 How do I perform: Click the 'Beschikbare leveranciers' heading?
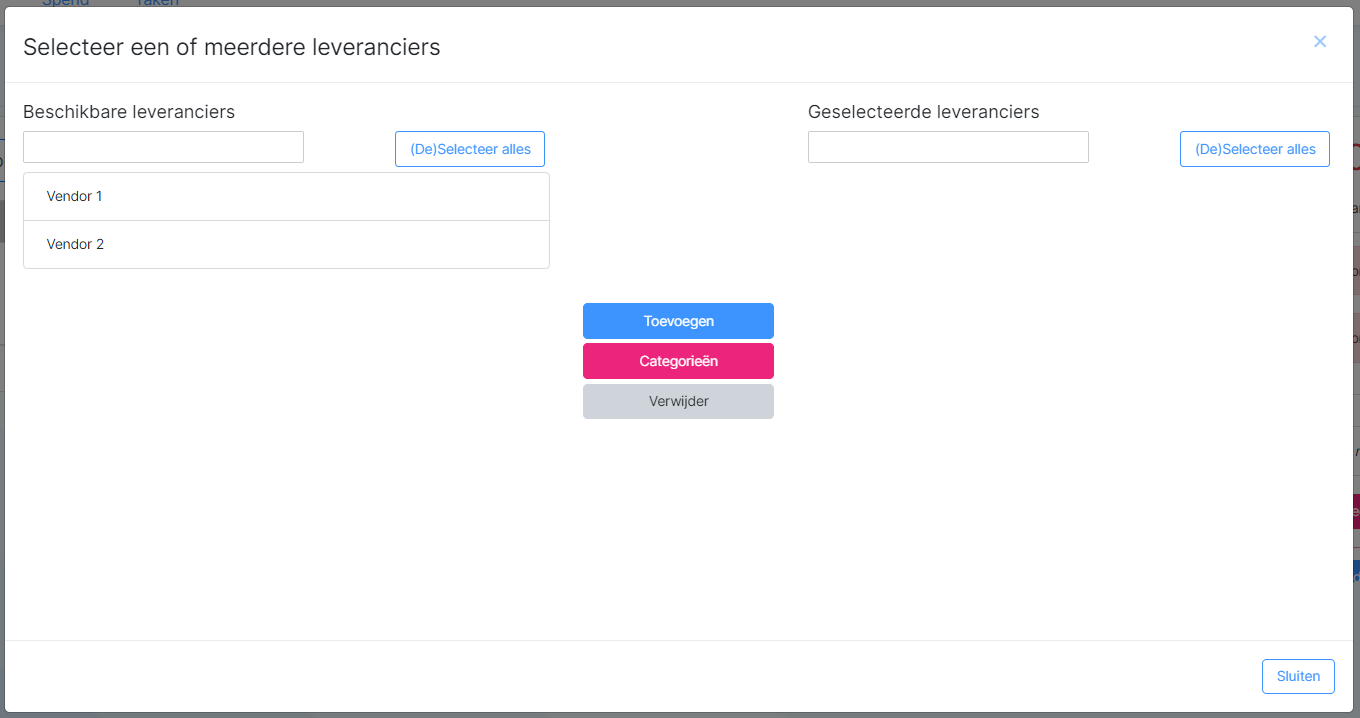129,112
